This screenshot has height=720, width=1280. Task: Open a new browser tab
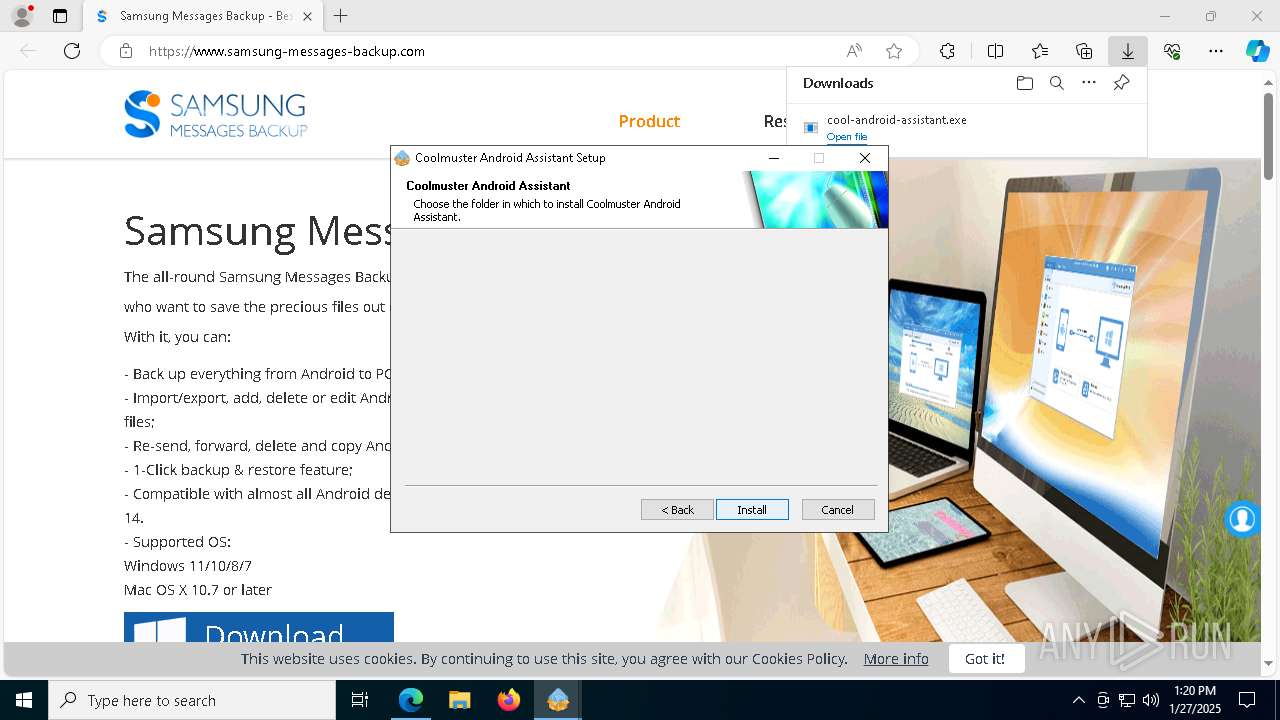341,16
